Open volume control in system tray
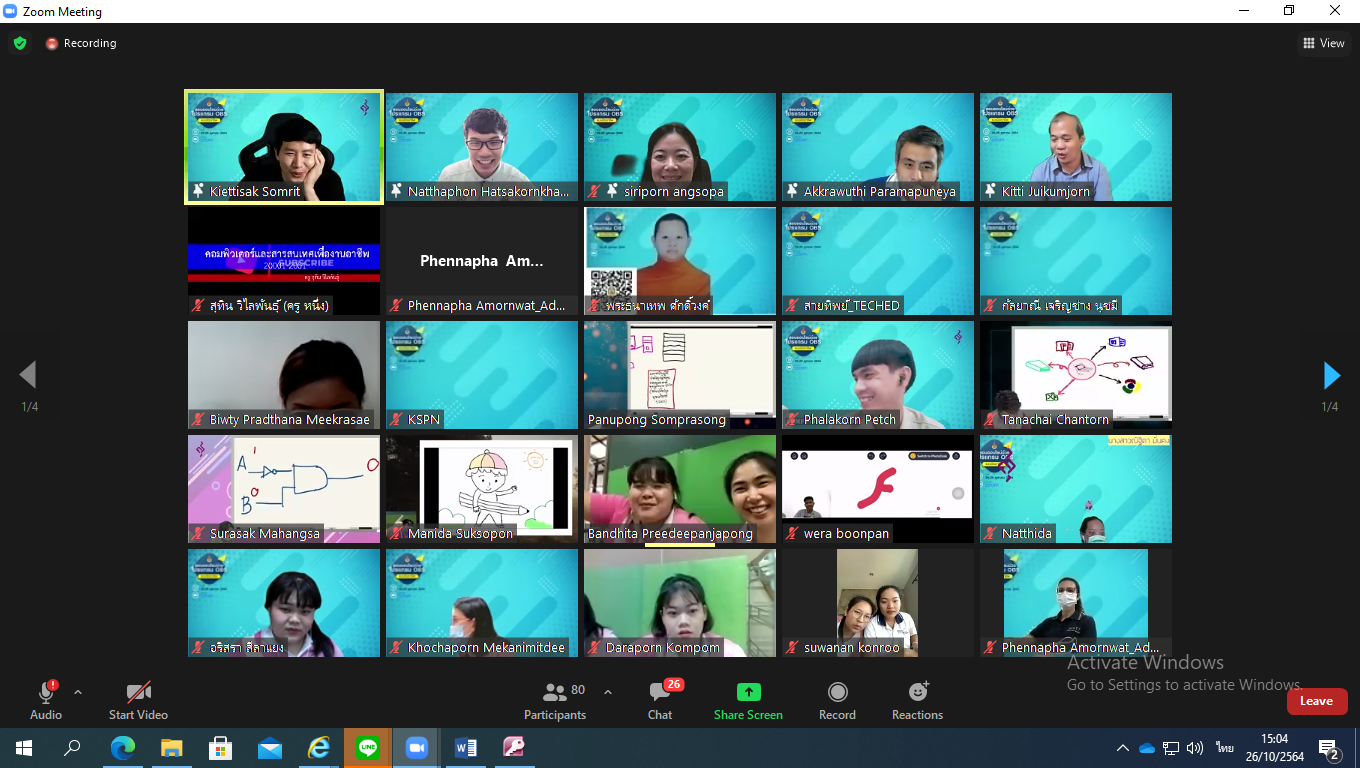The image size is (1360, 768). [x=1195, y=748]
